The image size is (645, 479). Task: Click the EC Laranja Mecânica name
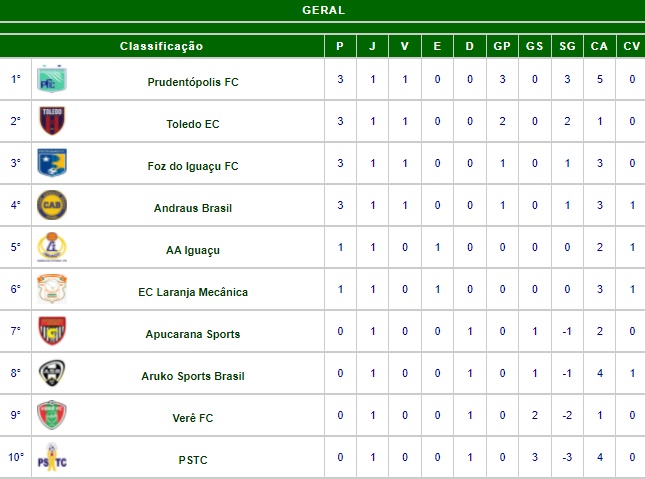(x=193, y=292)
